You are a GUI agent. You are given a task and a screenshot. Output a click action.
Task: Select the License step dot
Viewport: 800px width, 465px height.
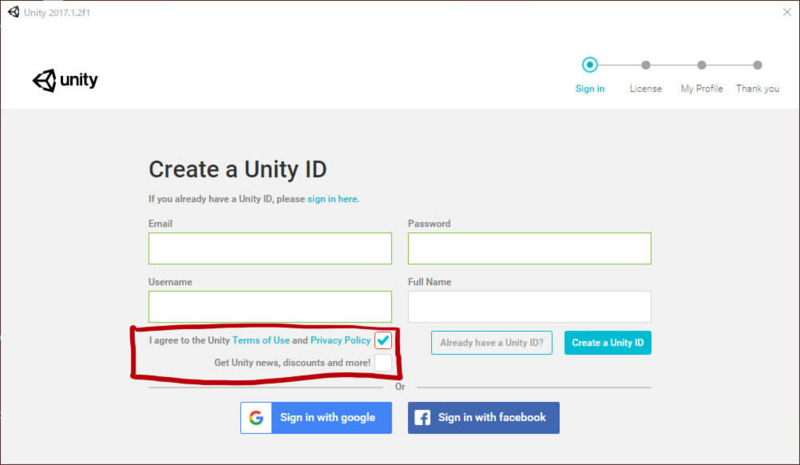645,65
